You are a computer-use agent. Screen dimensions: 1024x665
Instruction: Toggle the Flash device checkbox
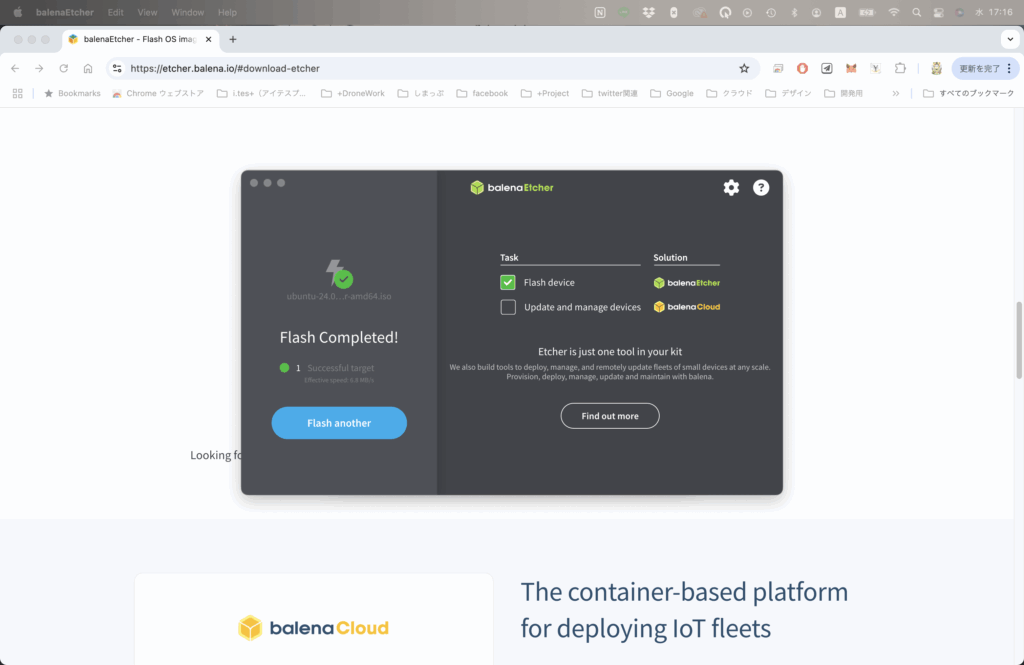coord(507,282)
